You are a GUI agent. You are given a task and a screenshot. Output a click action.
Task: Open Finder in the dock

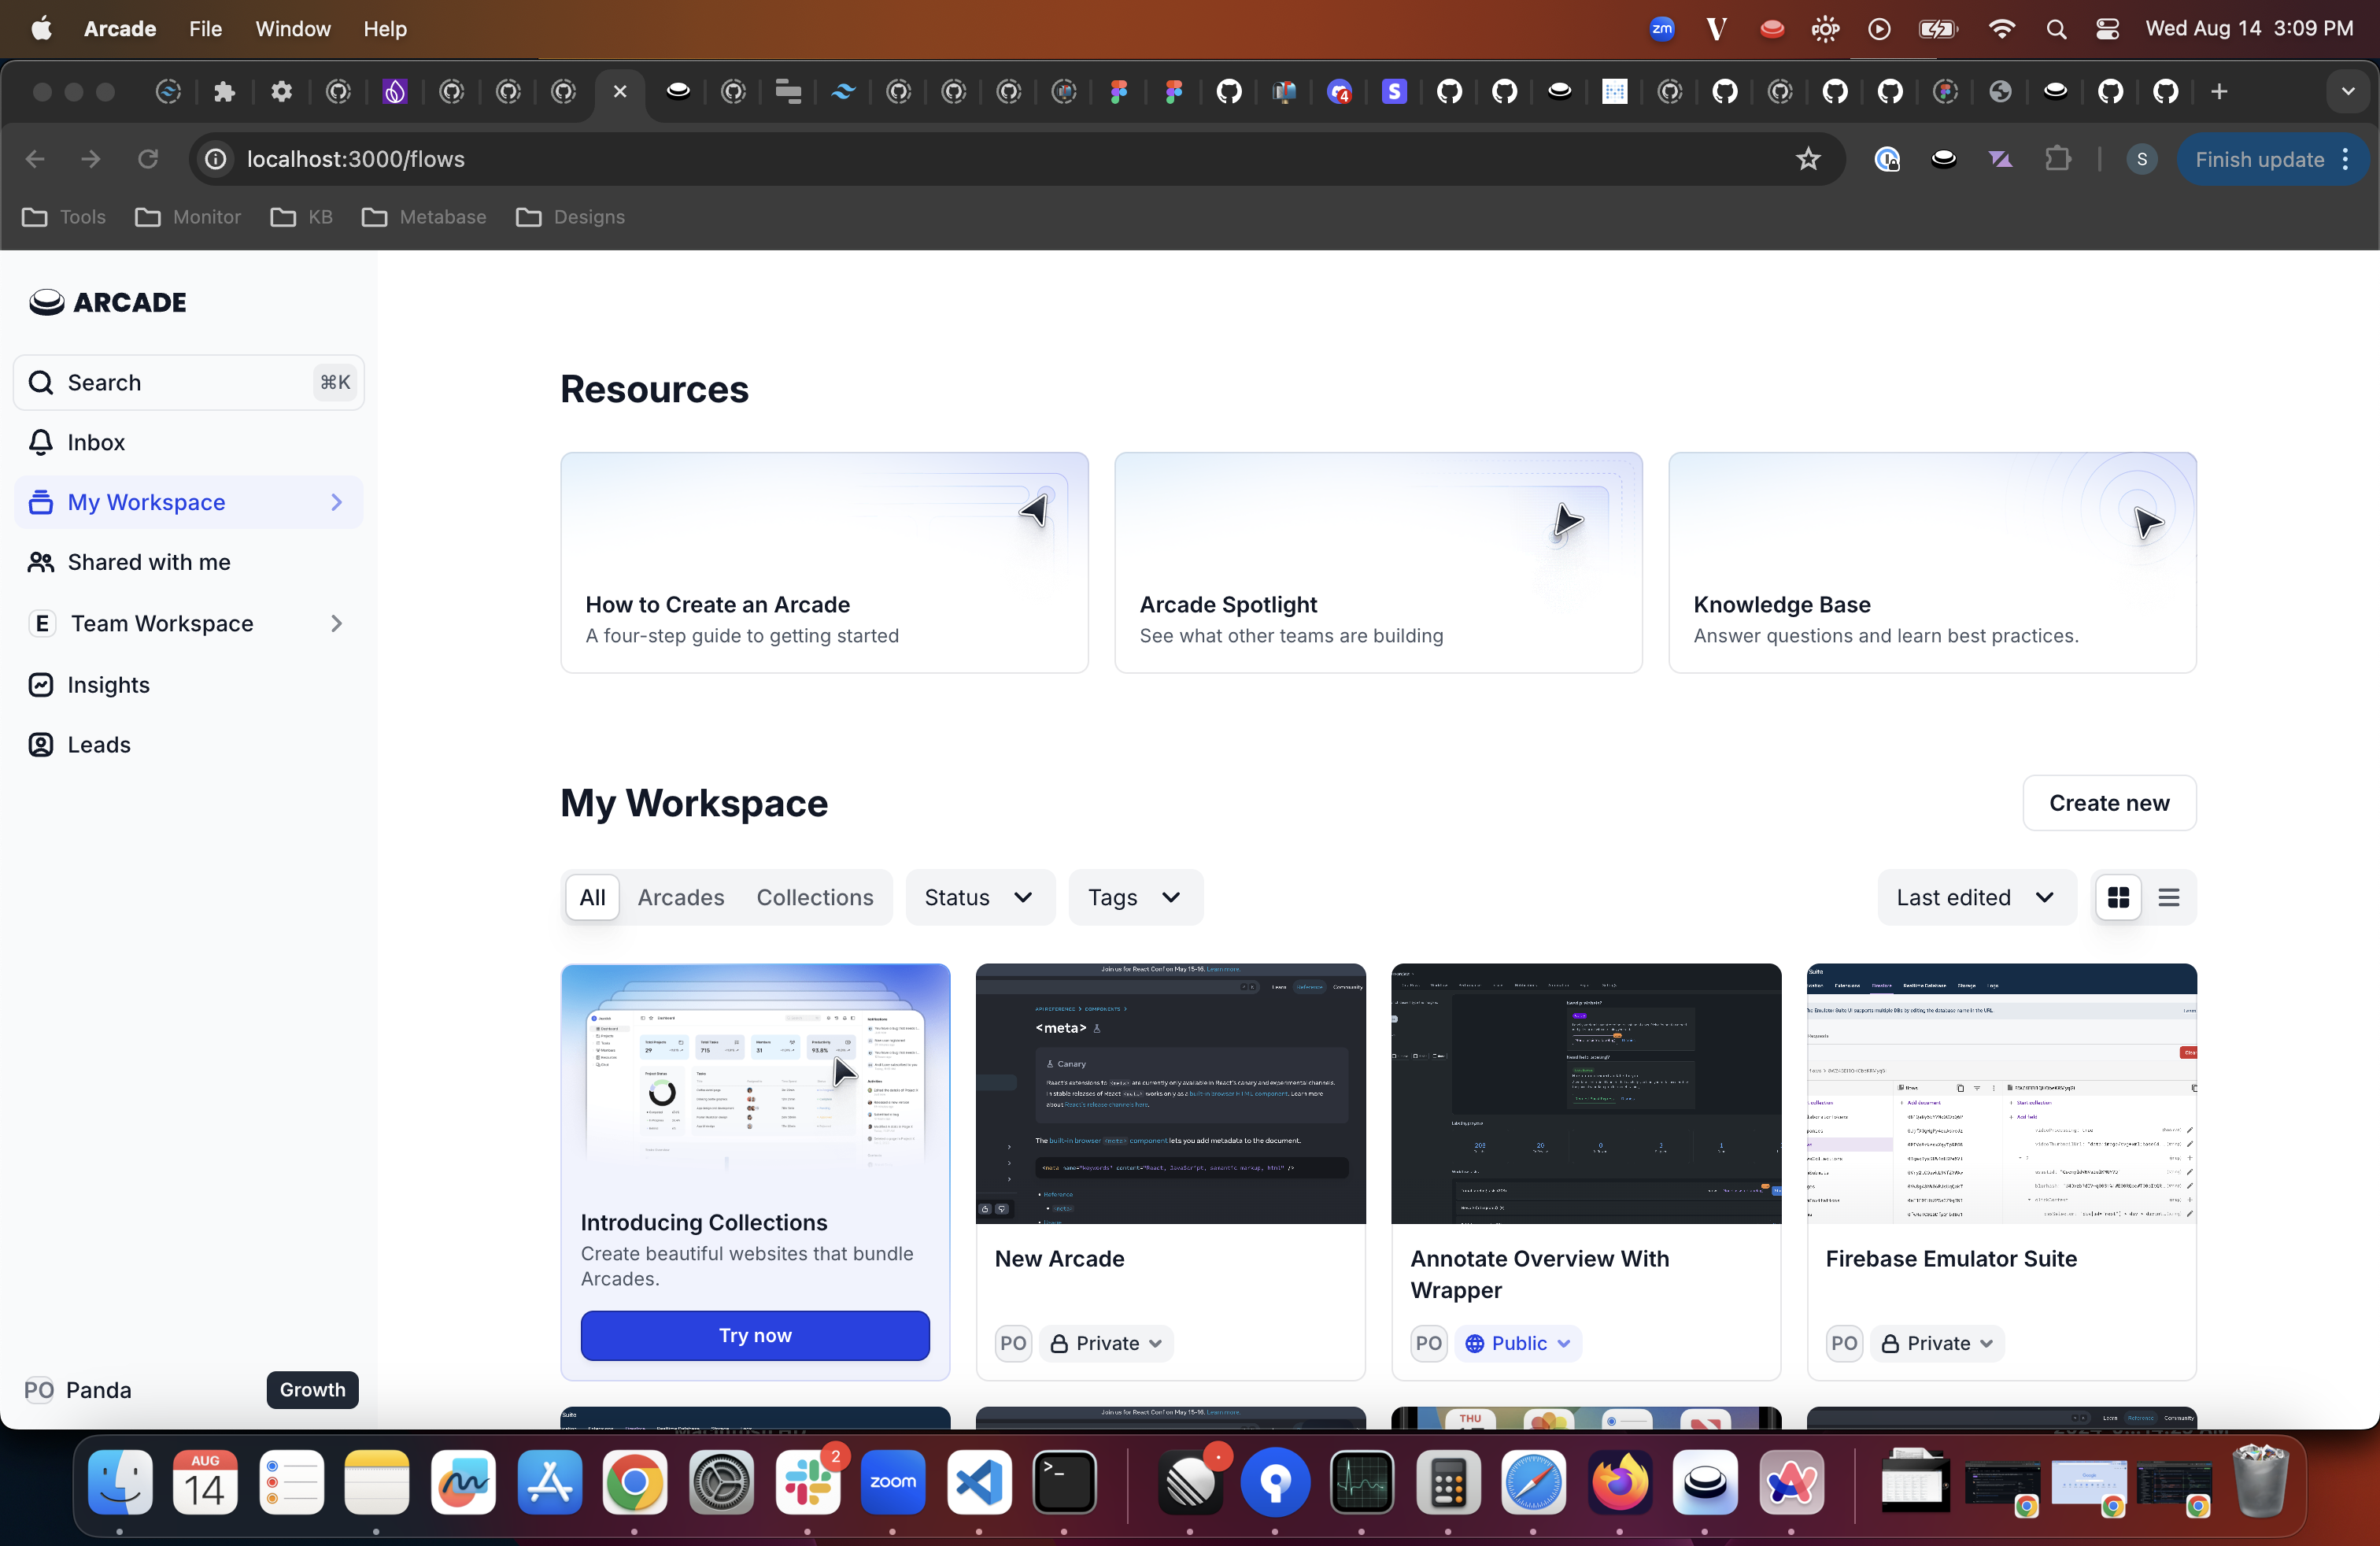[120, 1482]
